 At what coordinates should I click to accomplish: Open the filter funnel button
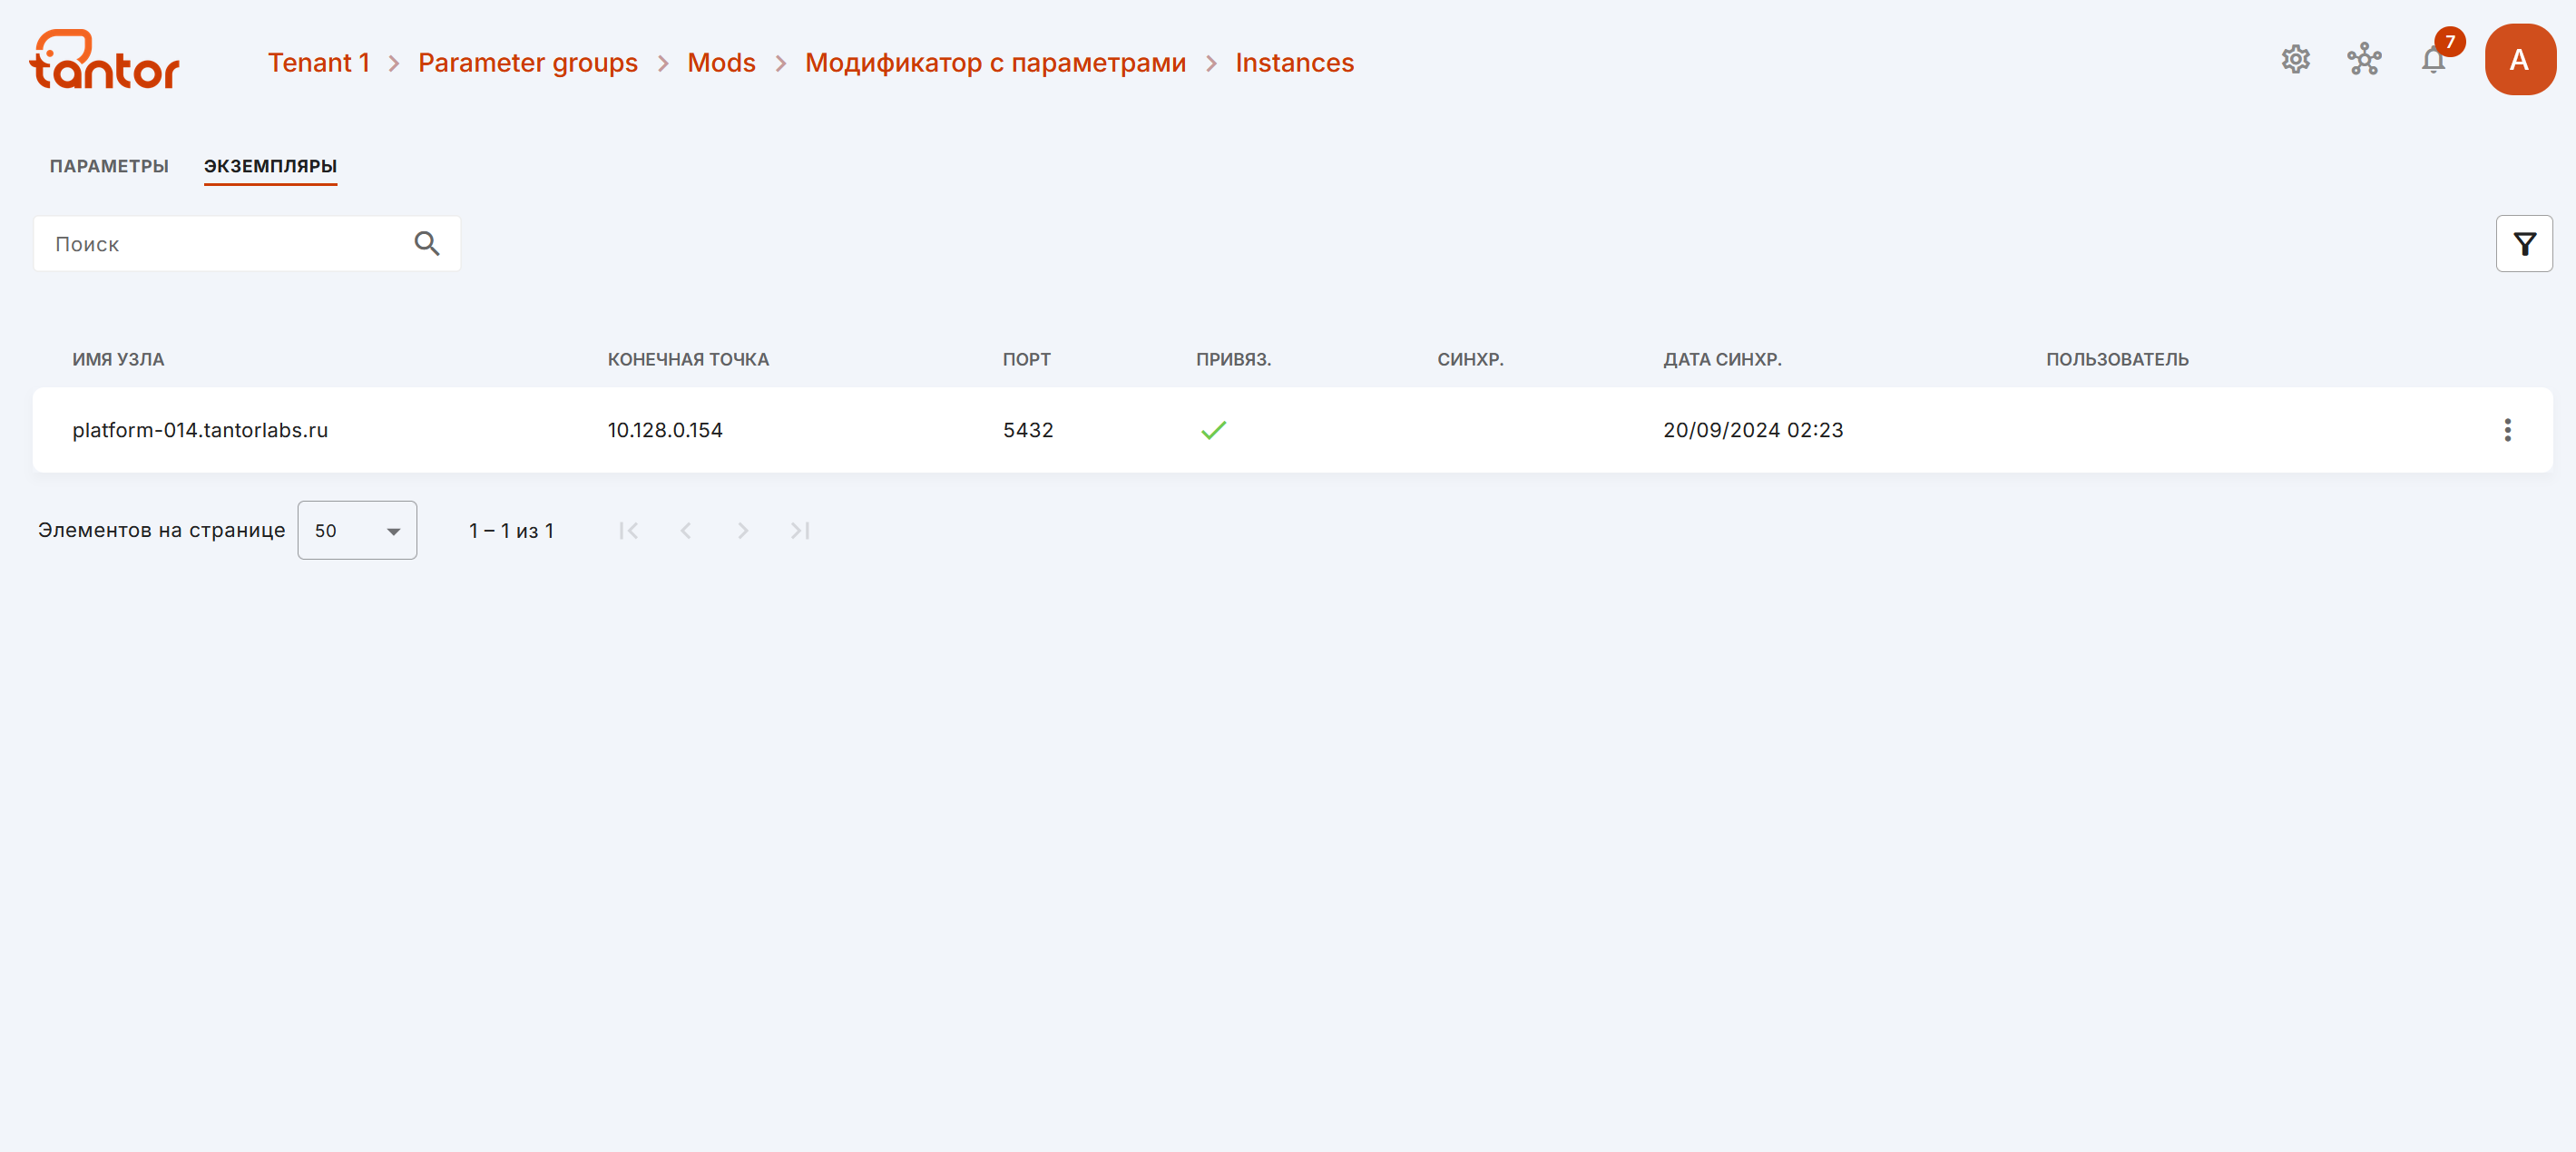point(2524,243)
